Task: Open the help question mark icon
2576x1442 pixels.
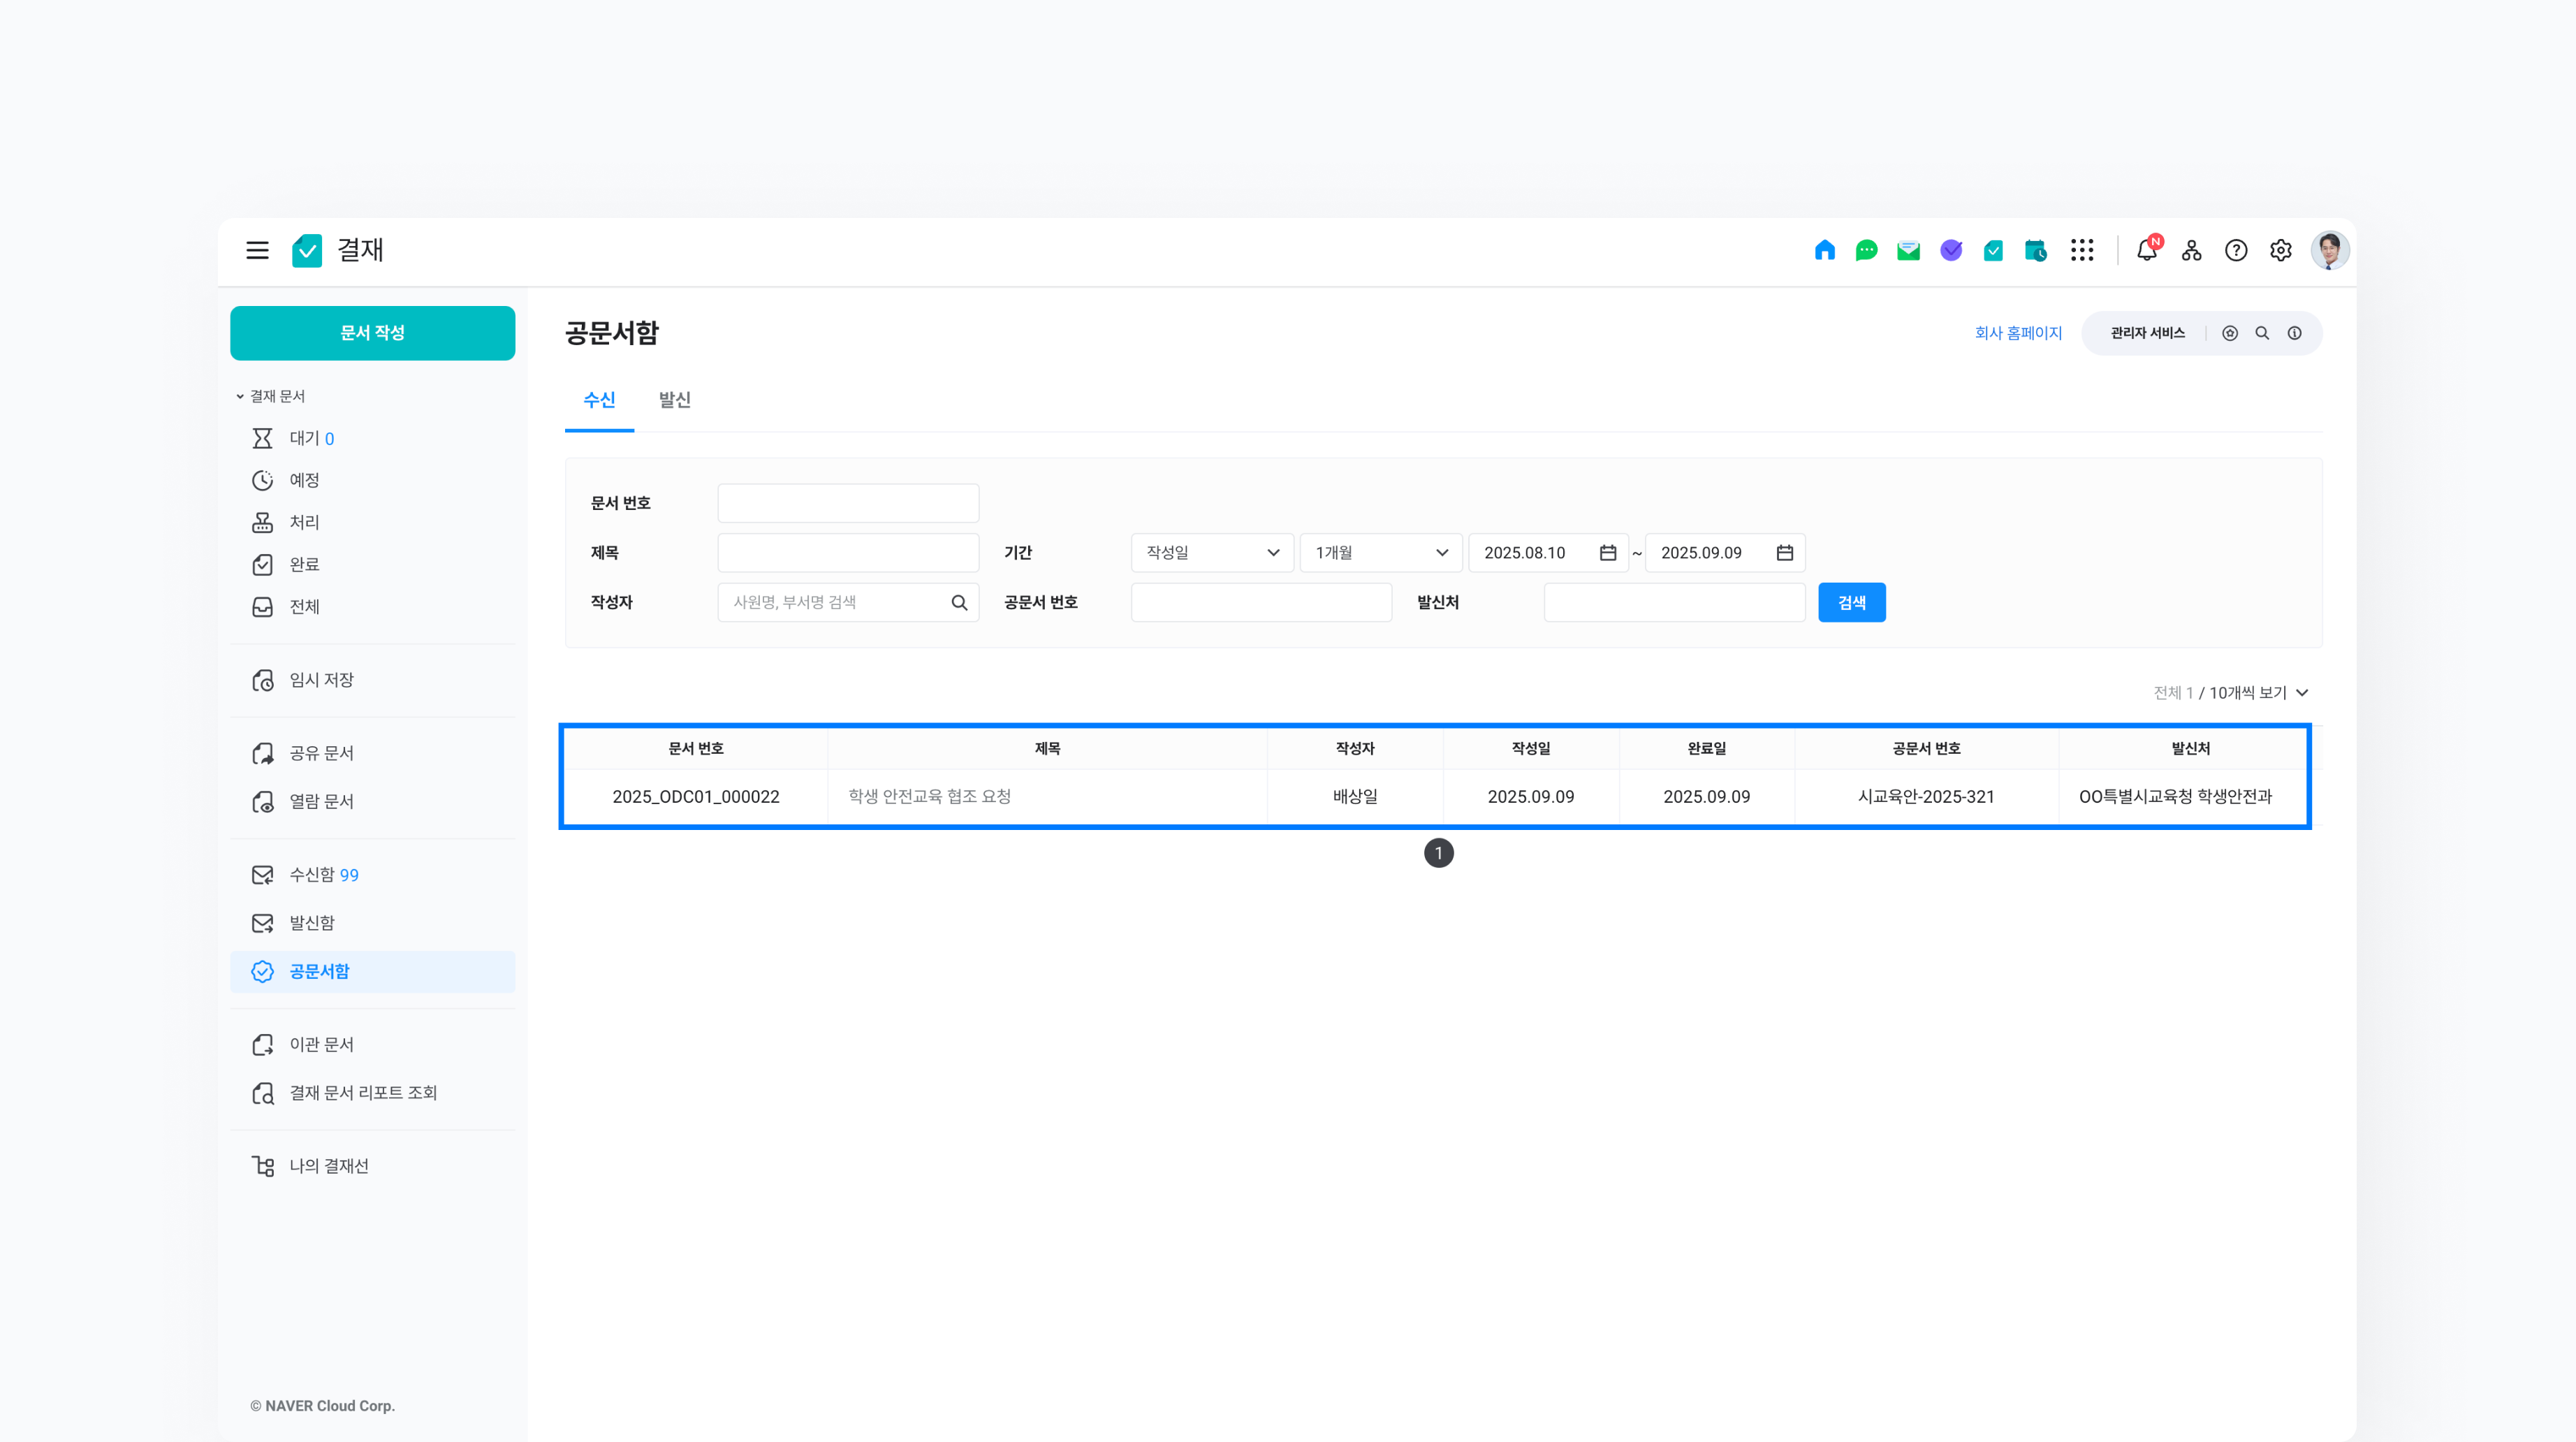Action: (2236, 250)
